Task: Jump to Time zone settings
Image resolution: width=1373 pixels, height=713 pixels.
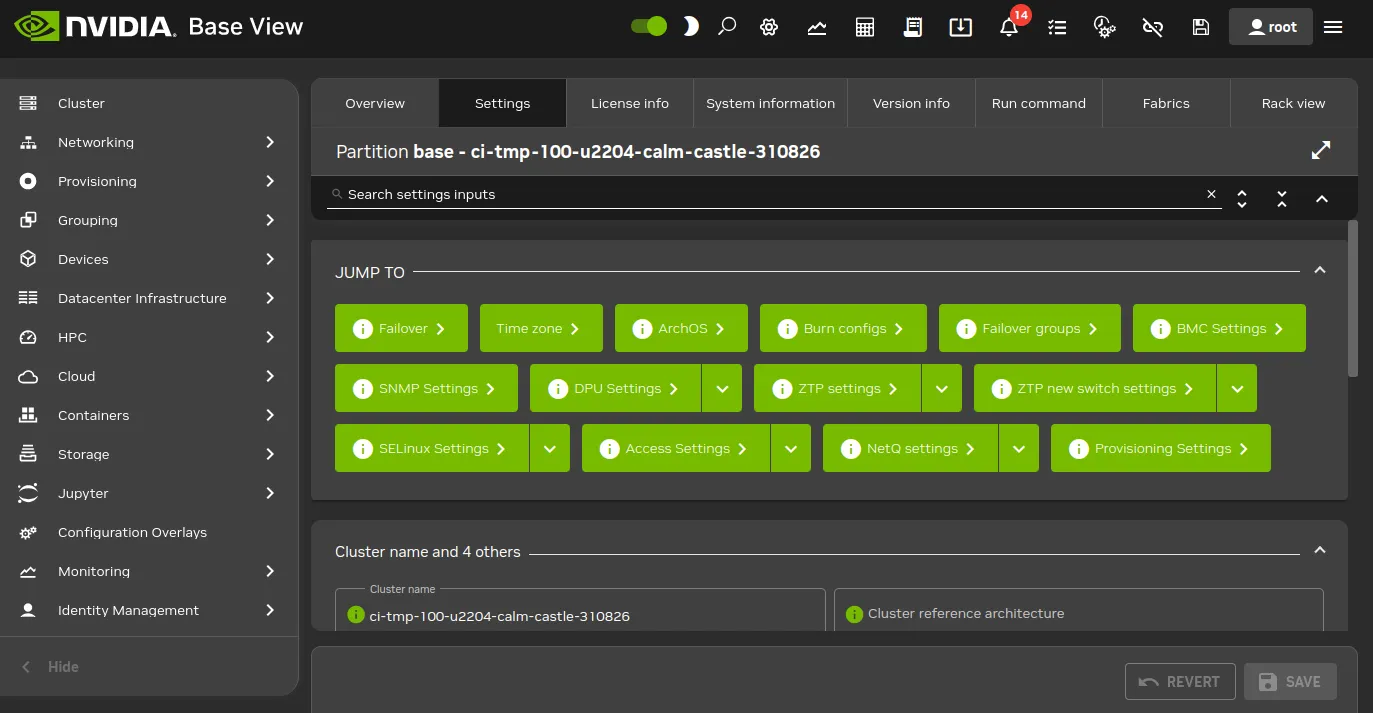Action: click(x=541, y=328)
